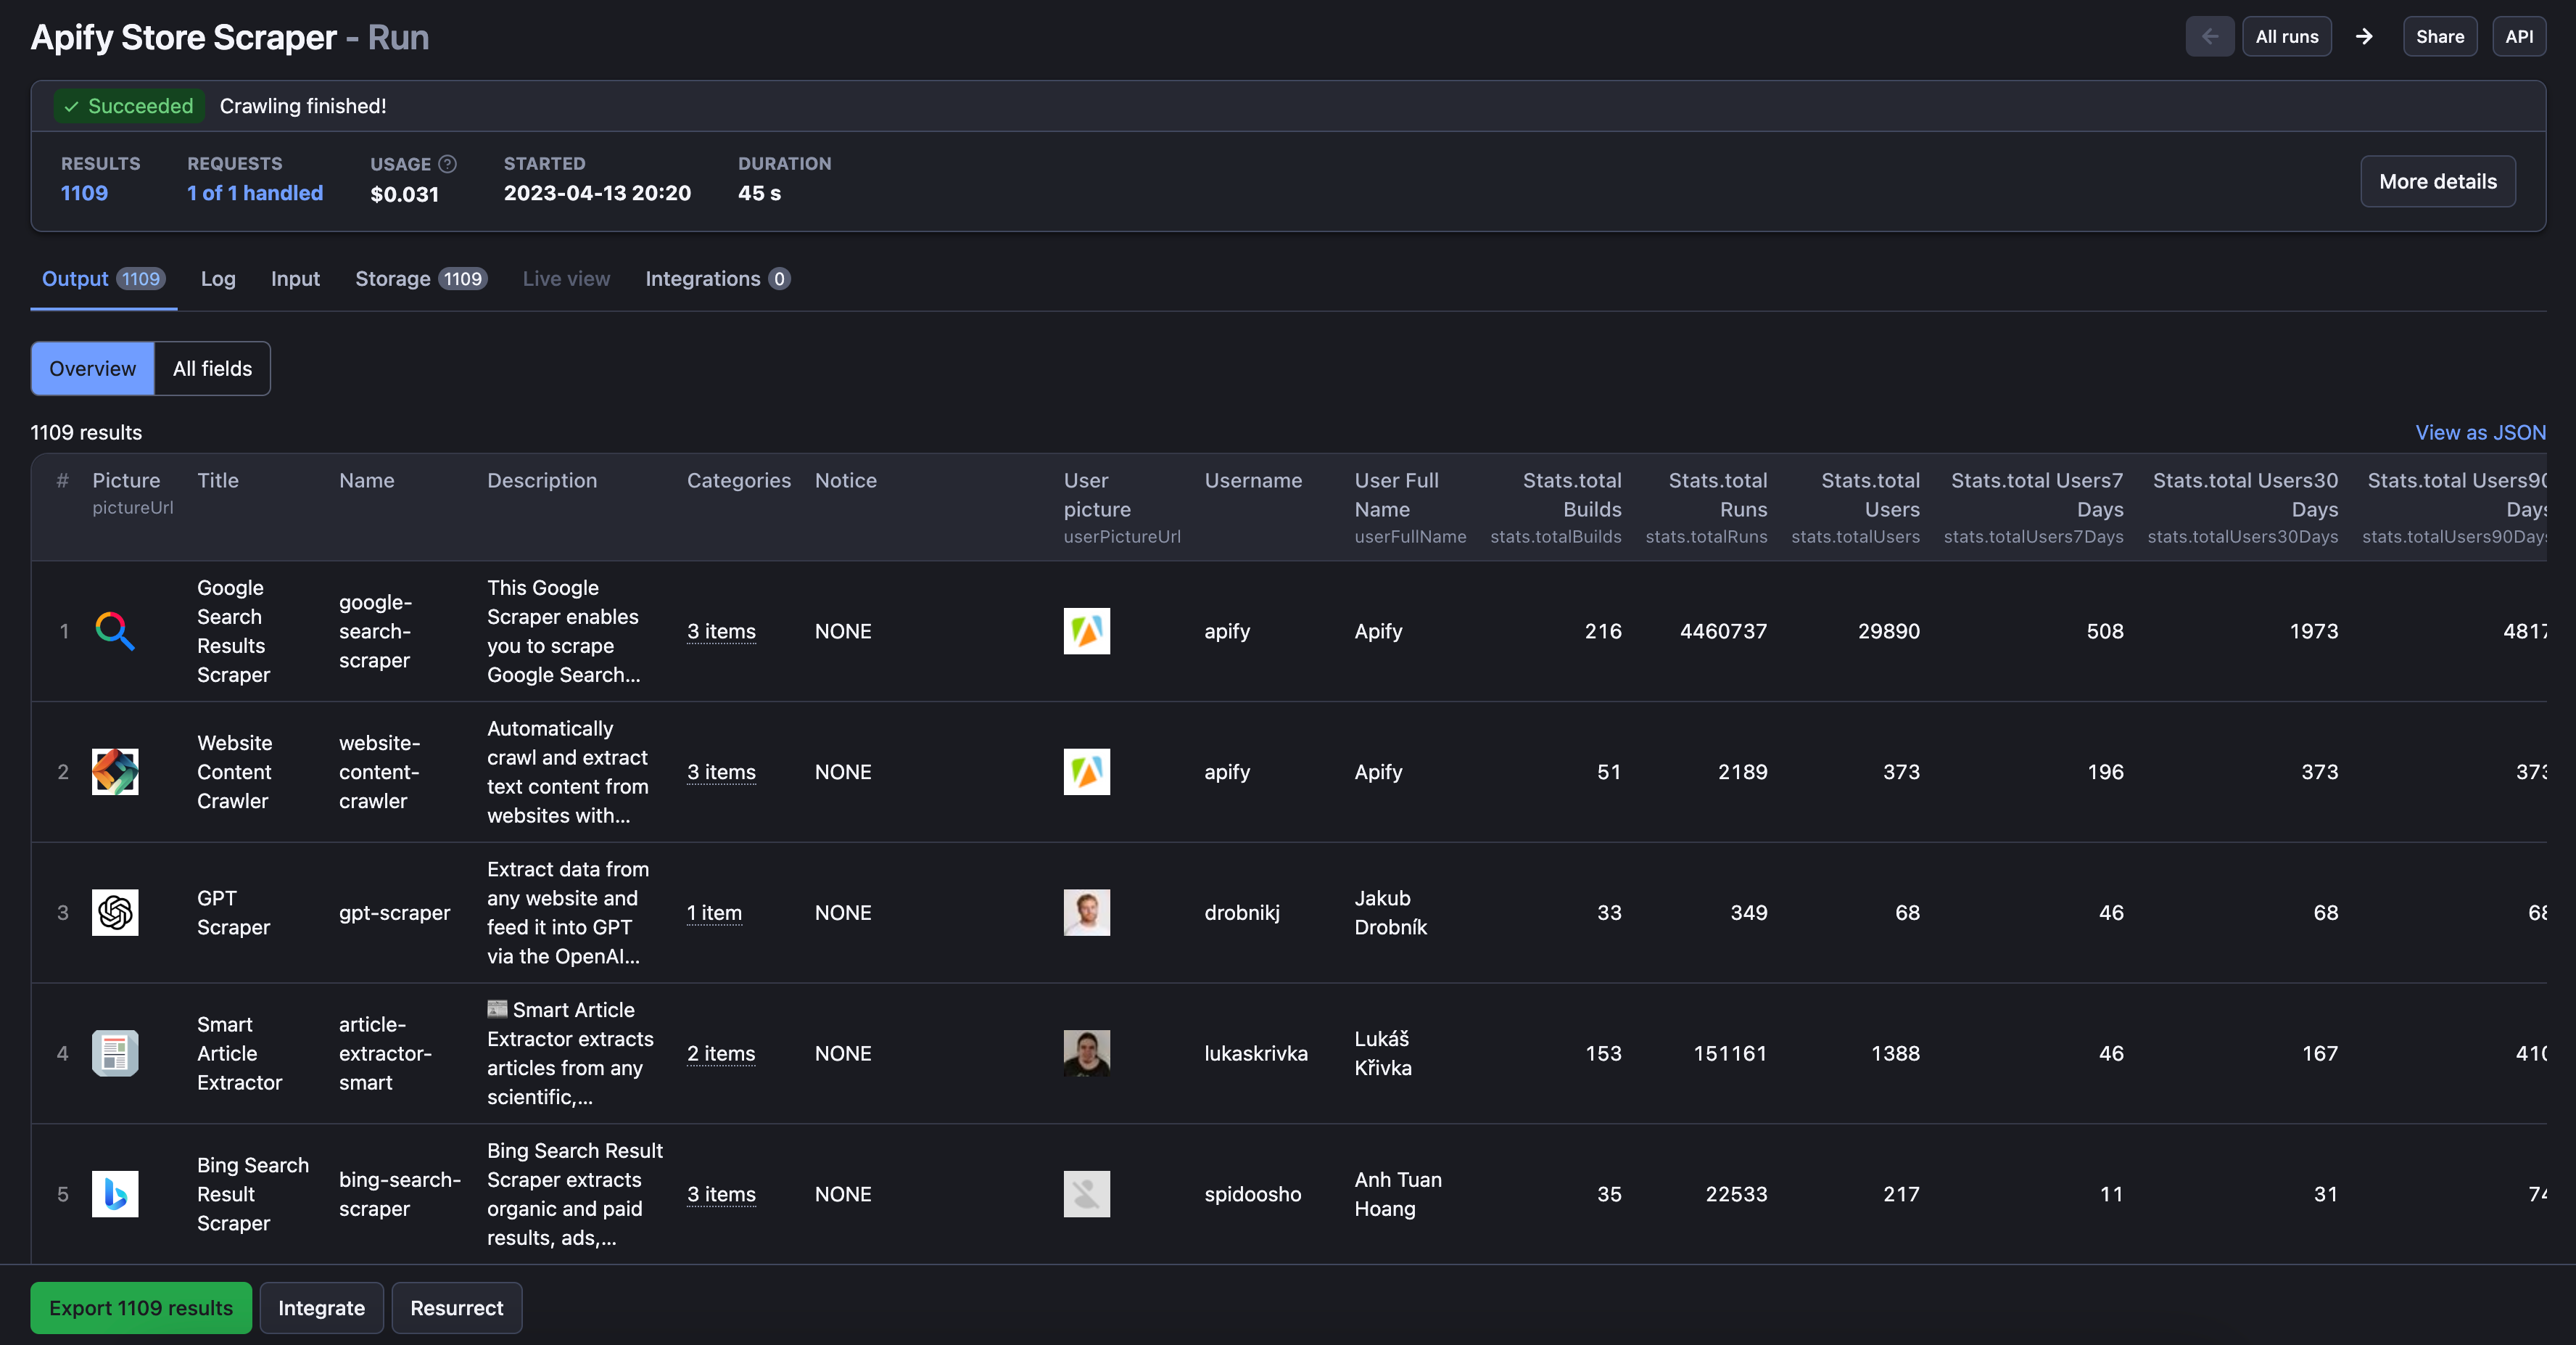This screenshot has width=2576, height=1345.
Task: Expand 3 items categories for Google Search Scraper
Action: coord(721,631)
